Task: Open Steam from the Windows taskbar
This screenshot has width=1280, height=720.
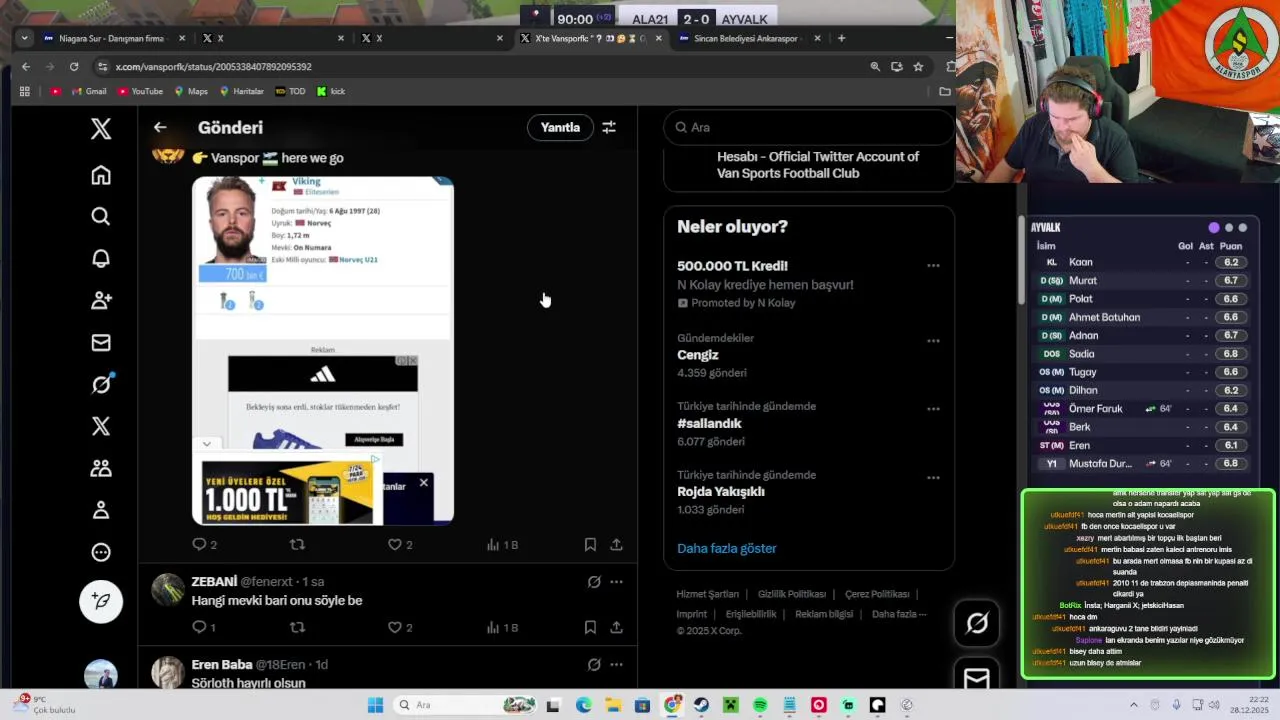Action: coord(702,705)
